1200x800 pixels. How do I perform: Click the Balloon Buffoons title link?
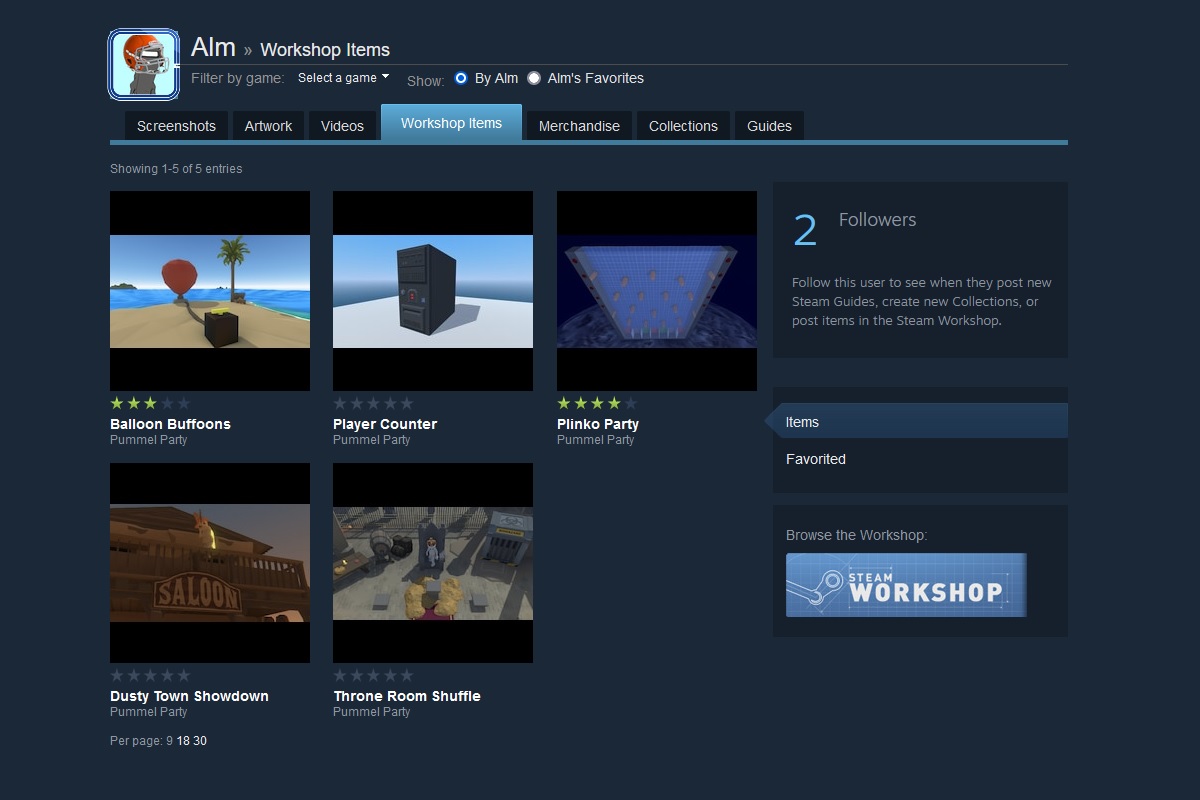tap(170, 424)
